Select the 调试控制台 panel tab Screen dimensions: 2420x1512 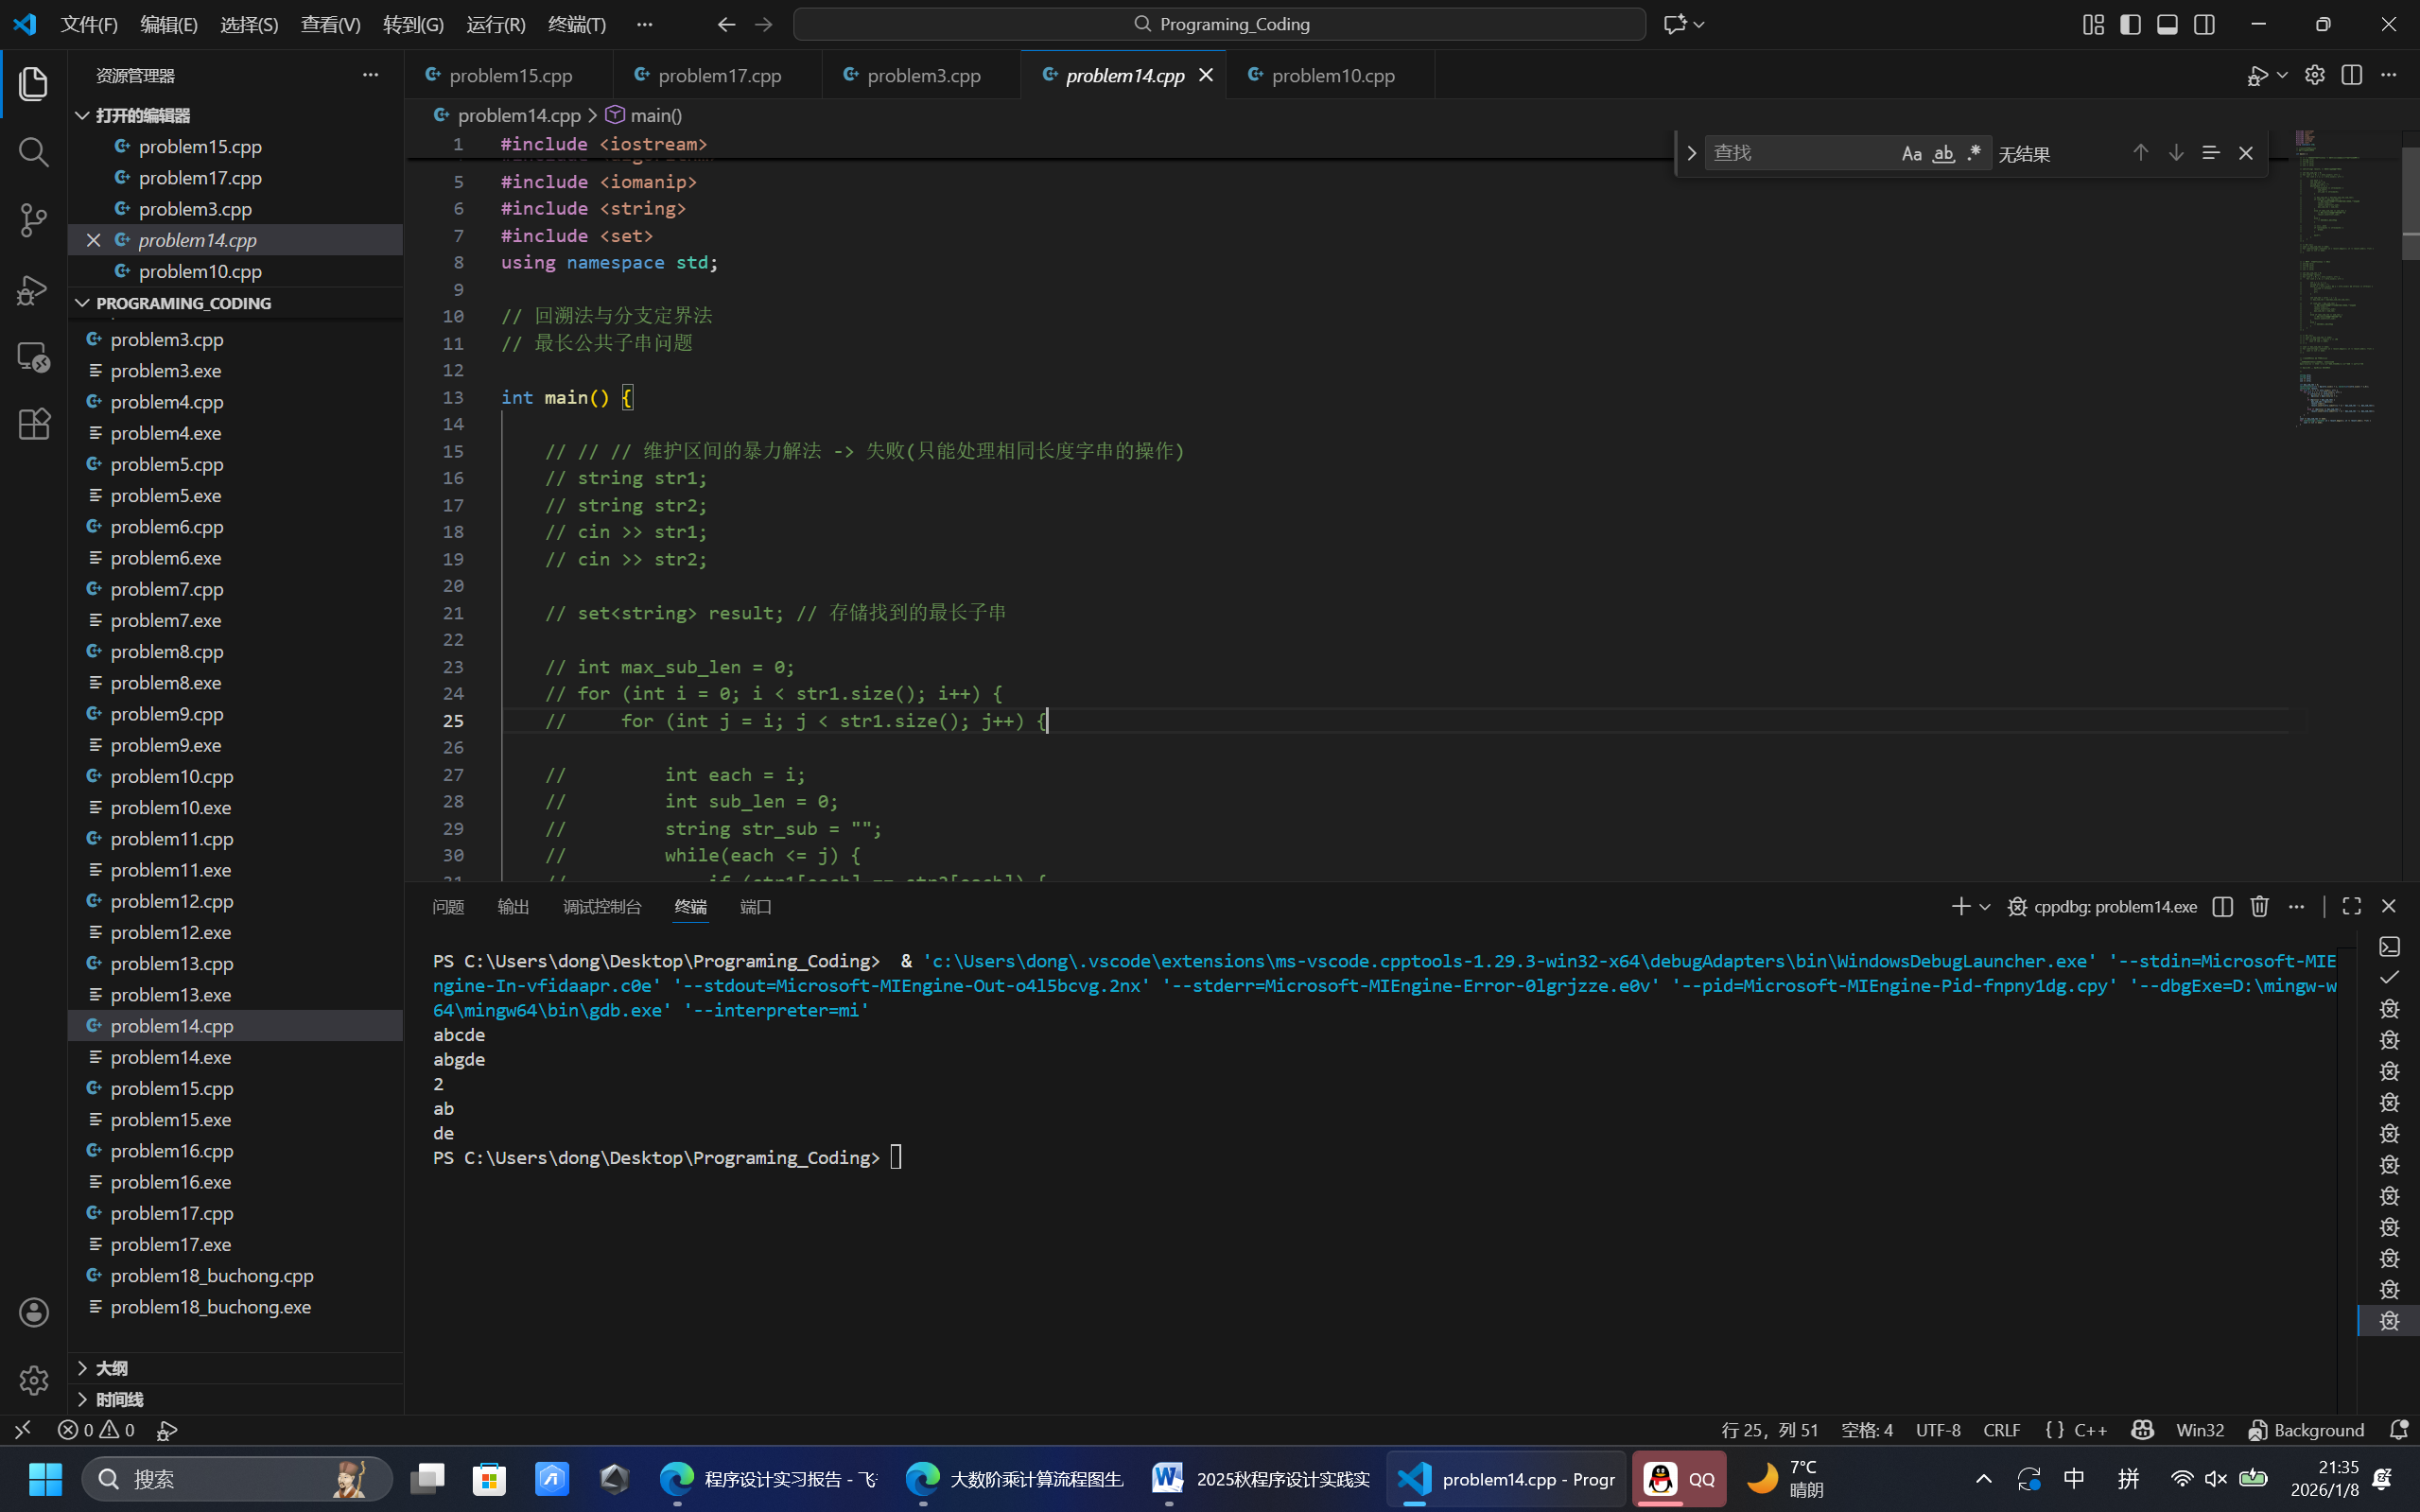(x=602, y=907)
